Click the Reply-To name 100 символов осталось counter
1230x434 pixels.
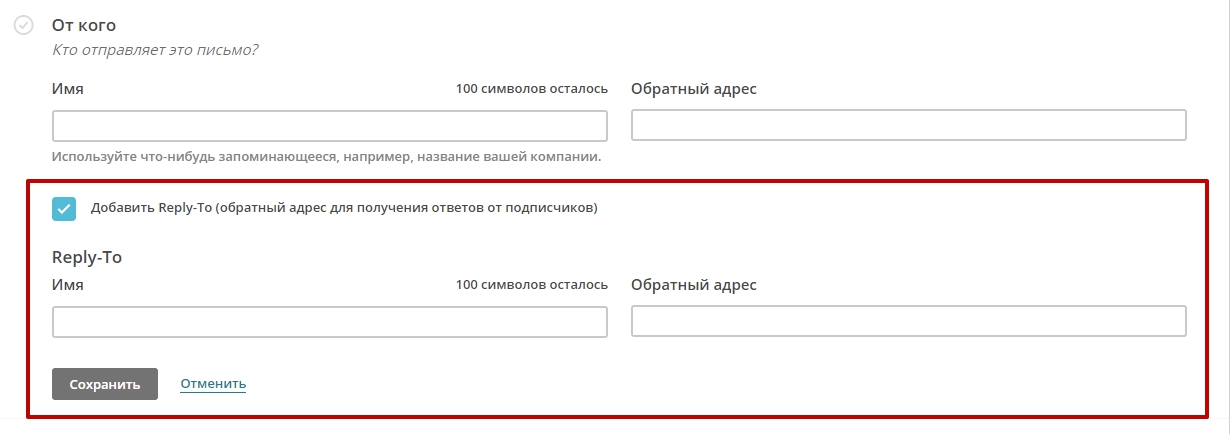pyautogui.click(x=531, y=285)
